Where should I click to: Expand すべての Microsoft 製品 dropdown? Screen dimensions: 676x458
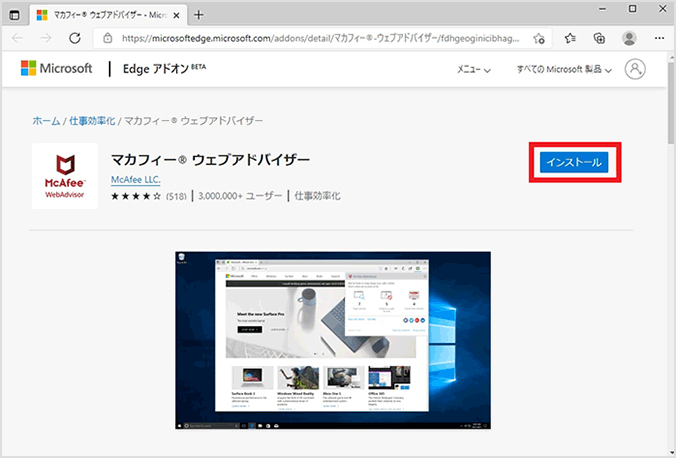(564, 69)
